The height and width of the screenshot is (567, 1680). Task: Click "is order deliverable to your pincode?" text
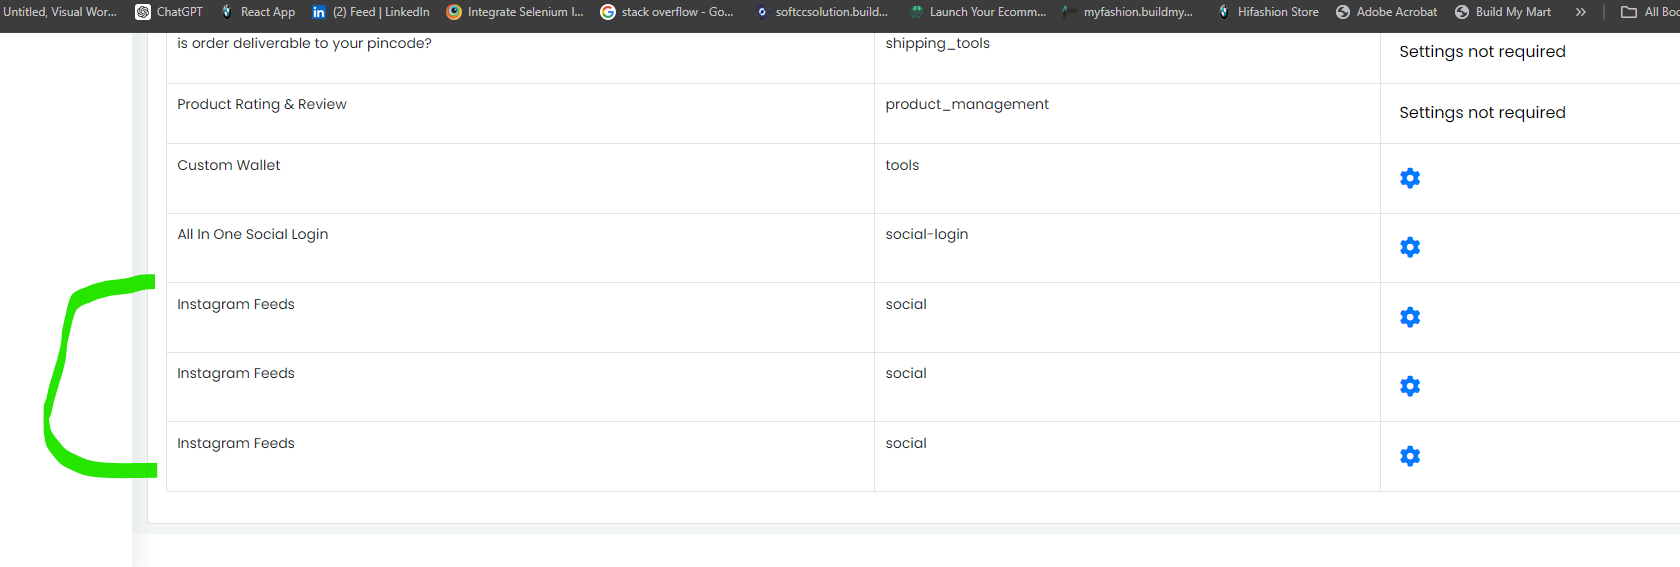(304, 43)
